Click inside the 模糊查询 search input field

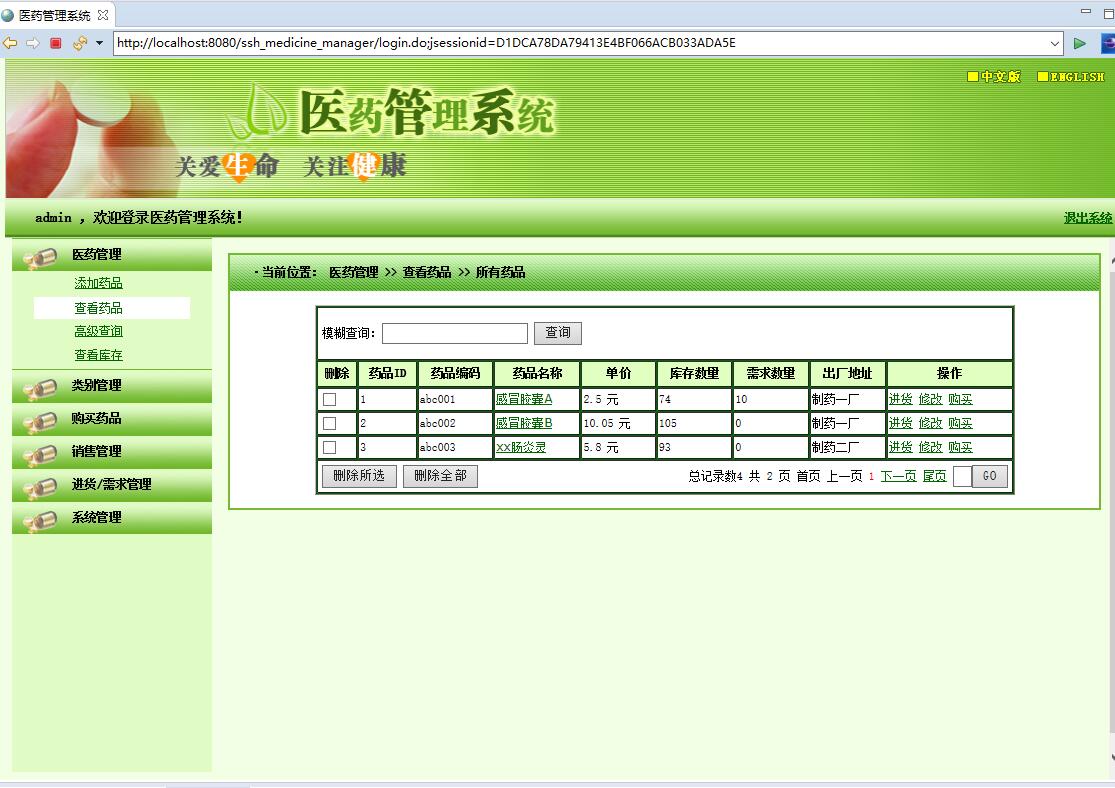click(x=455, y=332)
